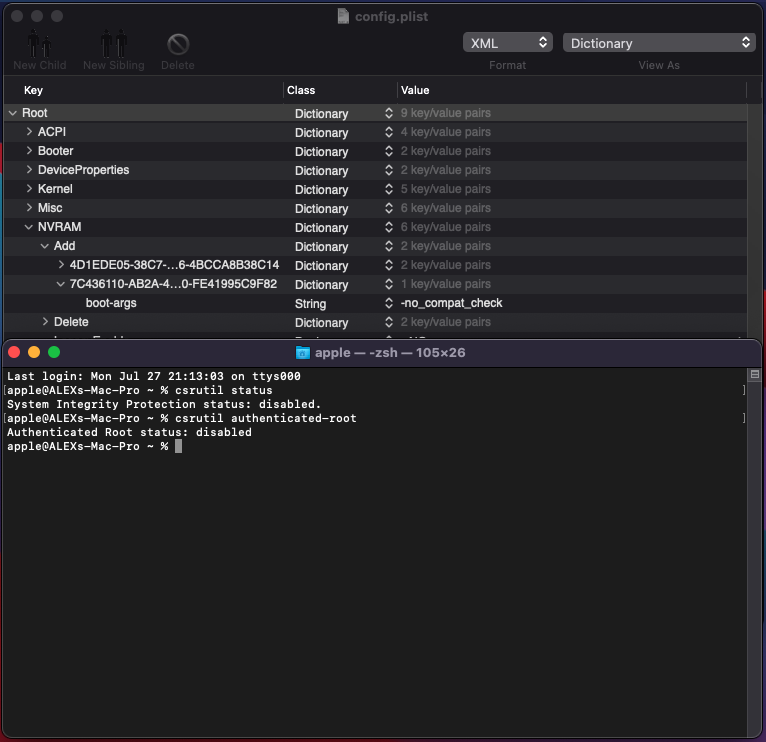Click the Value column header

415,90
